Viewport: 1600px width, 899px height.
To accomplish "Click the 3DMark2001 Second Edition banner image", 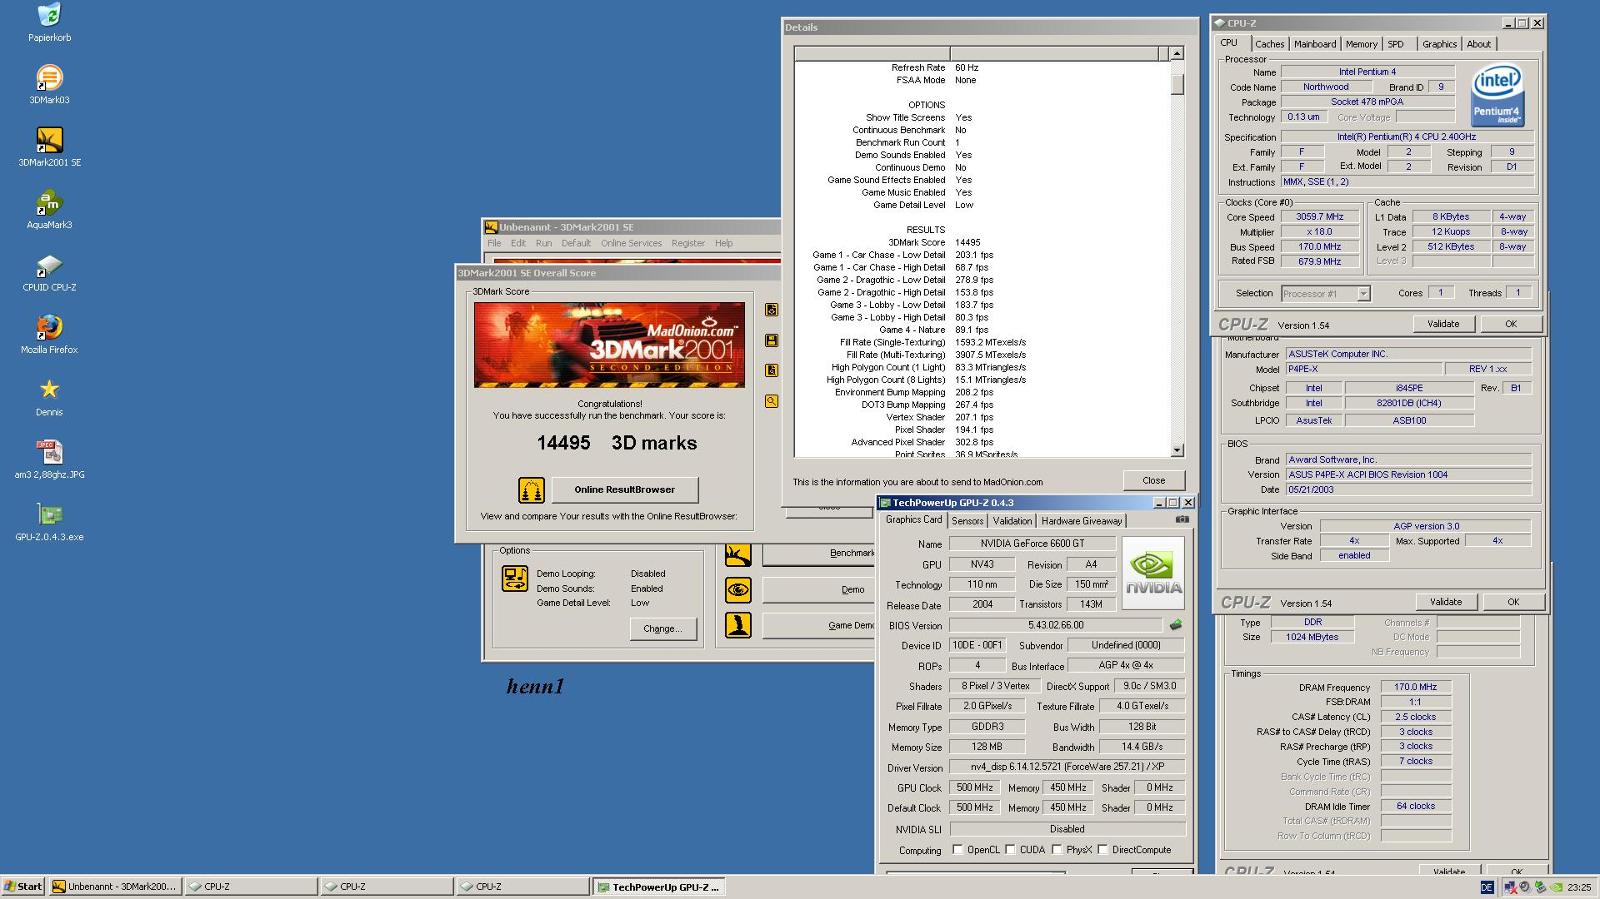I will pos(609,344).
